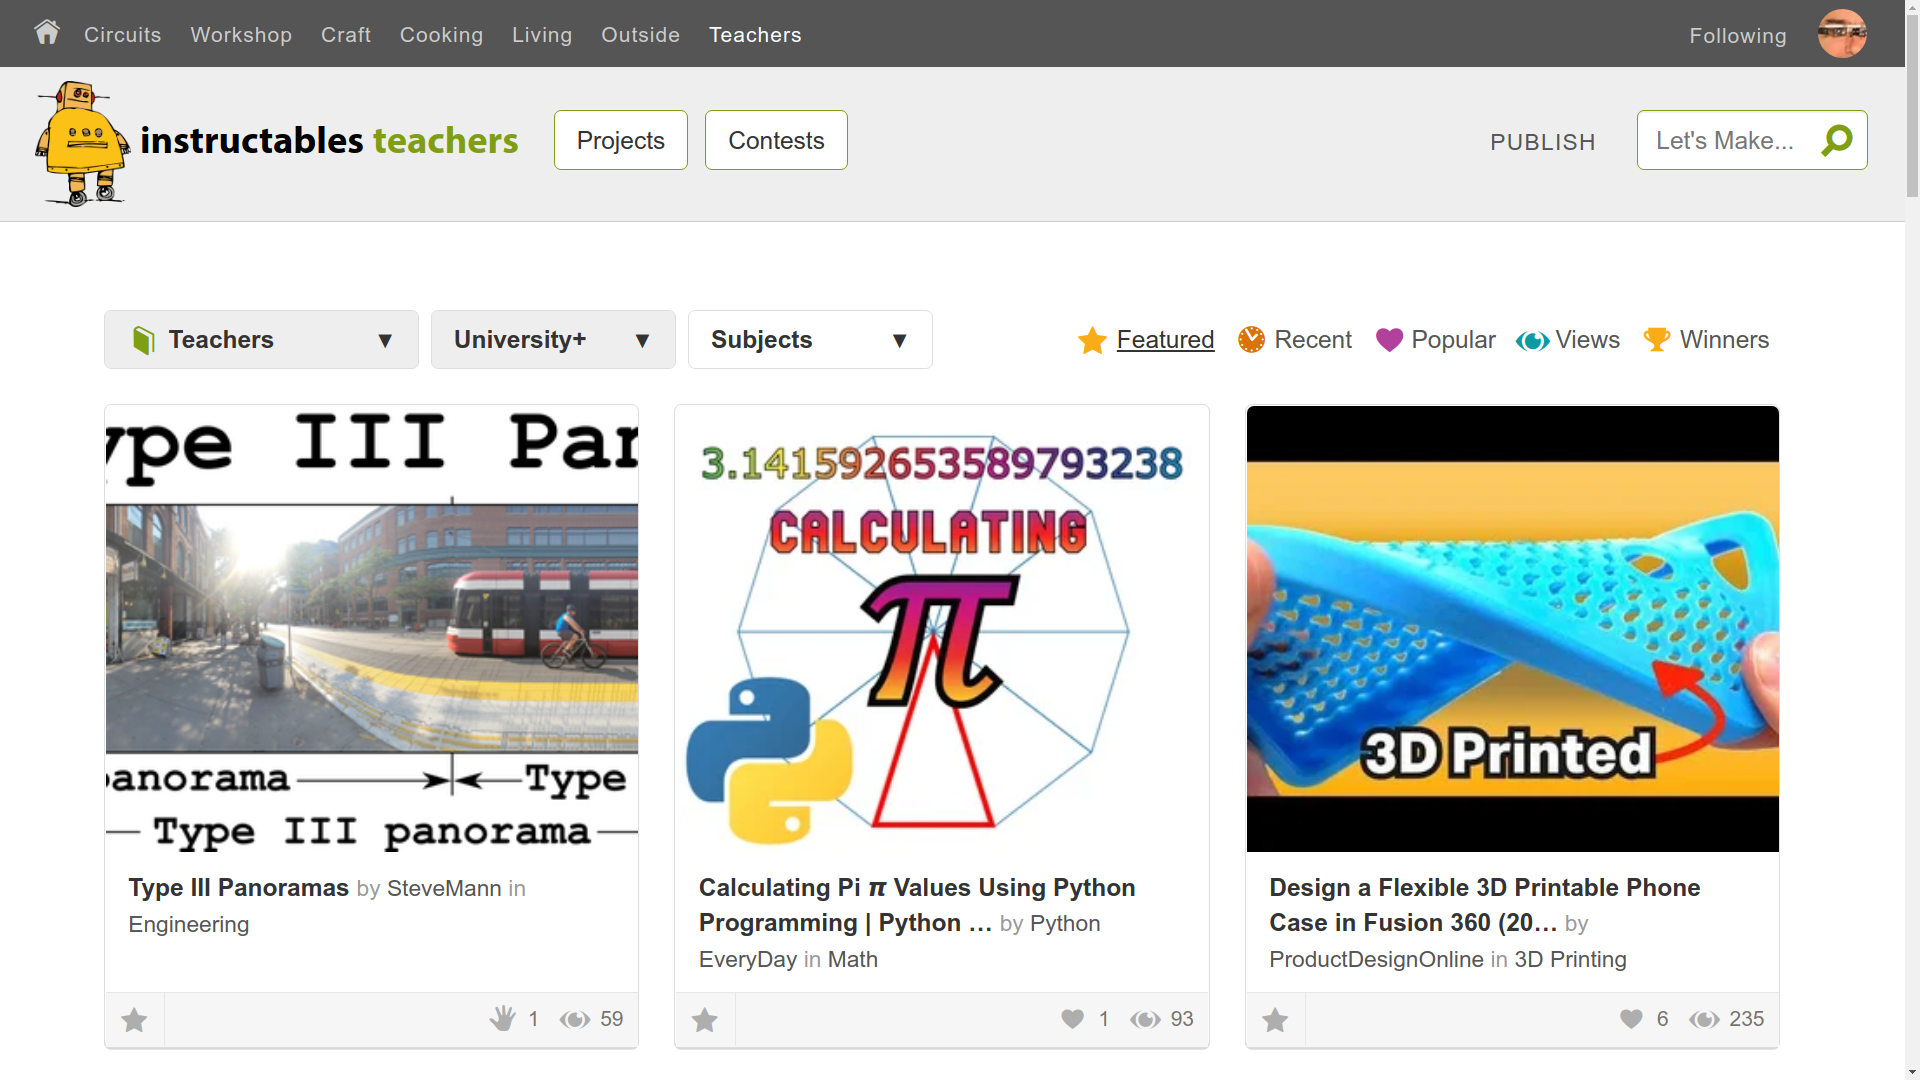Click the Featured star sort icon

click(1092, 341)
